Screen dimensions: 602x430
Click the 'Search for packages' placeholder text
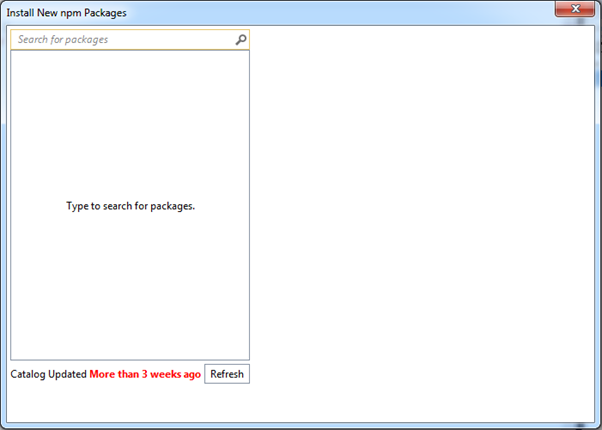(x=63, y=40)
